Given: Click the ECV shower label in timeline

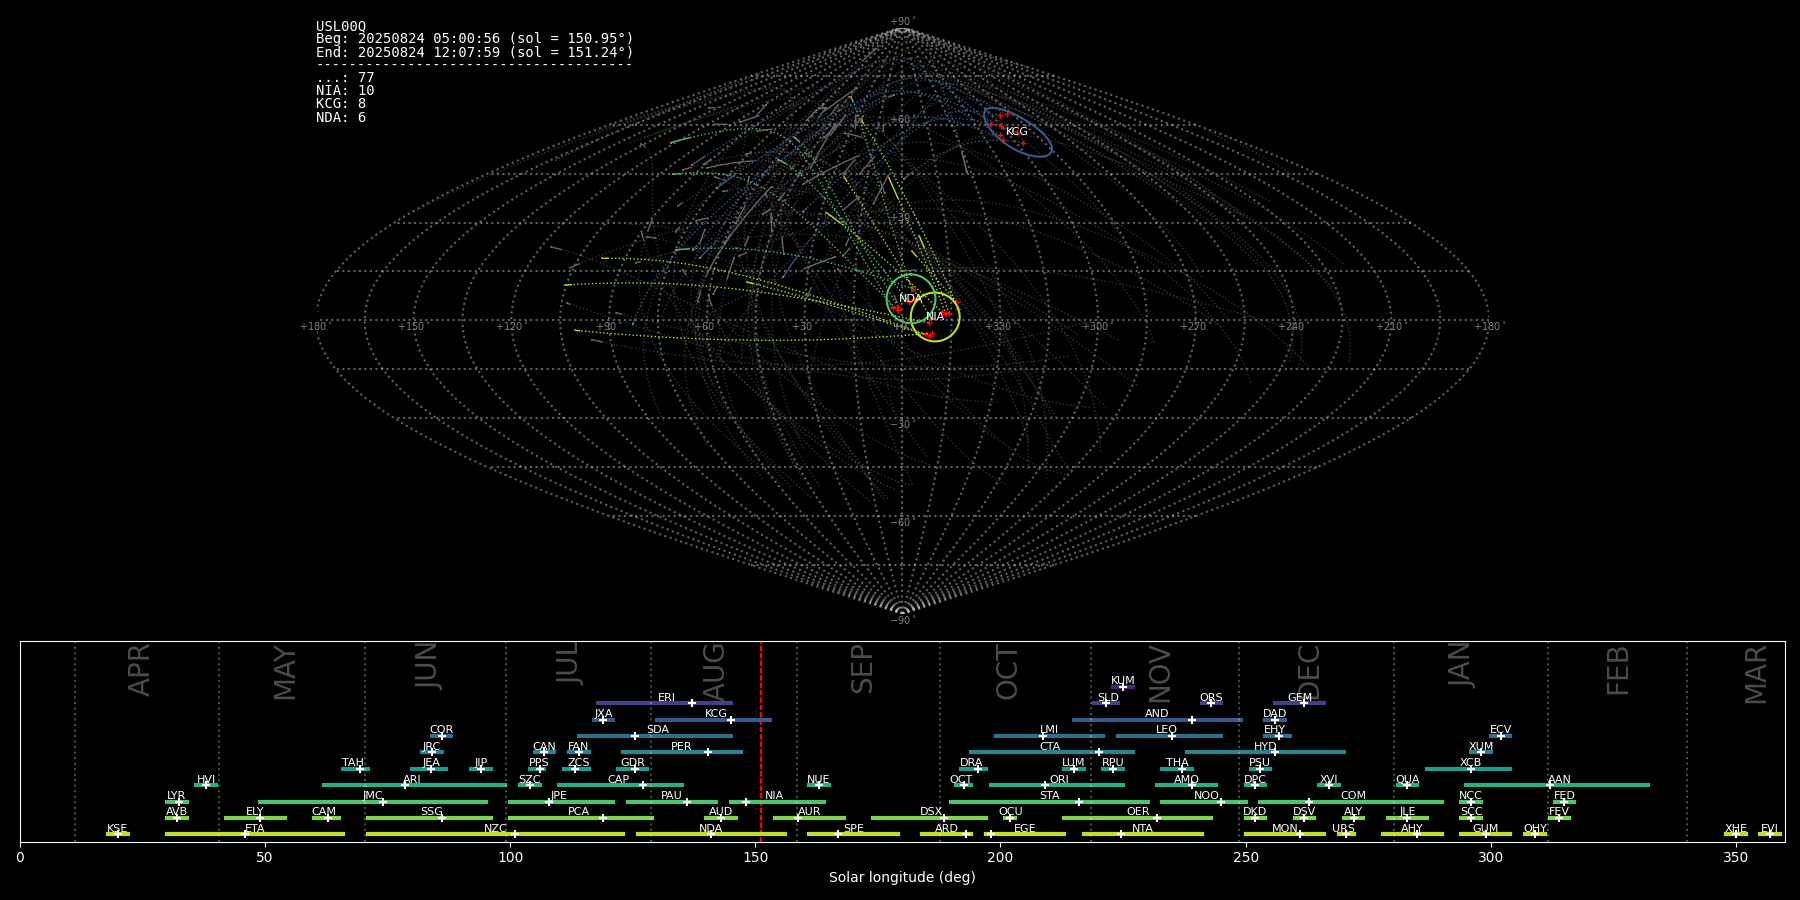Looking at the screenshot, I should (1500, 730).
